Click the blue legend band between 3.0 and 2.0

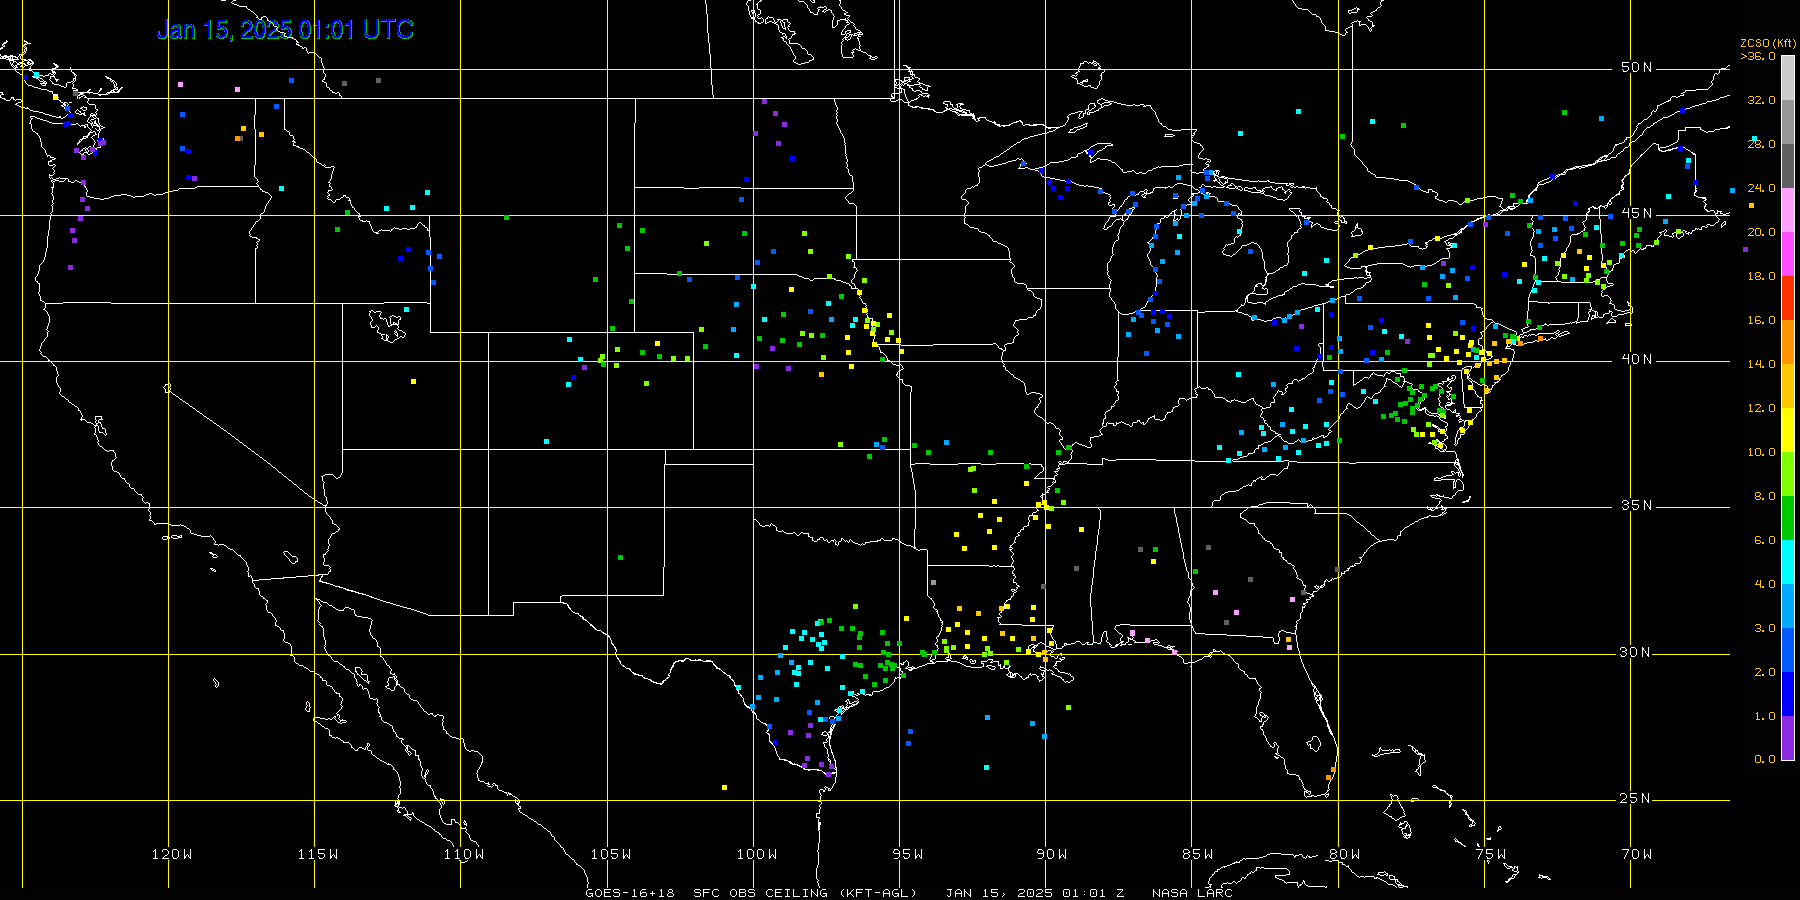click(1788, 650)
